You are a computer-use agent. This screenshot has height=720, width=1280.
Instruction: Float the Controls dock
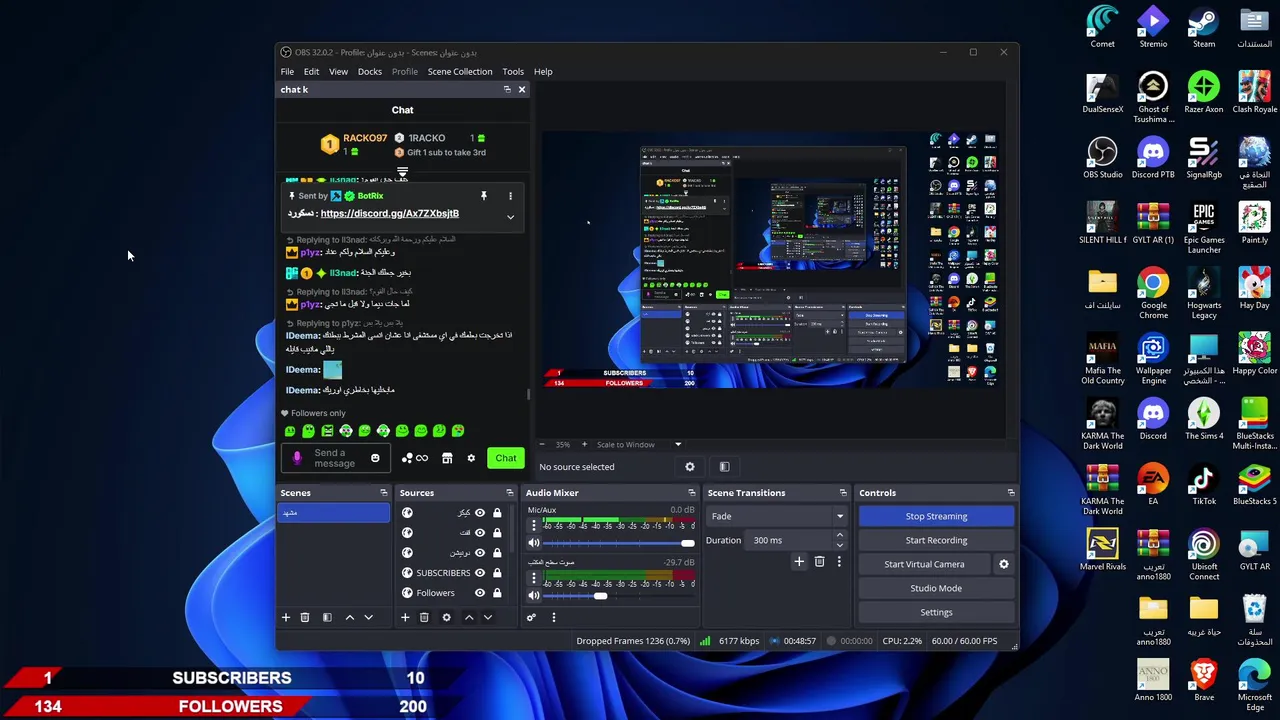1010,493
